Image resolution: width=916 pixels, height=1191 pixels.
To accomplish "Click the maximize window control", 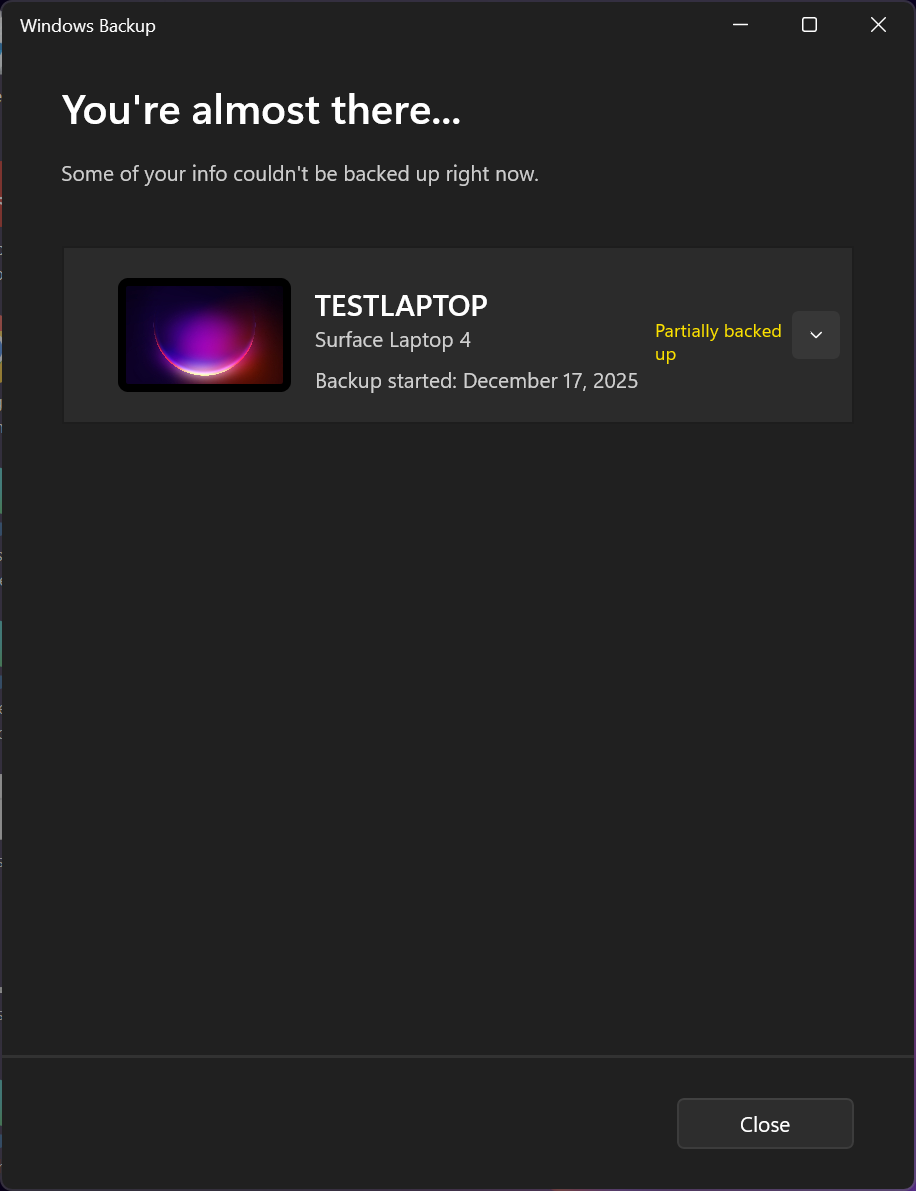I will click(x=809, y=24).
